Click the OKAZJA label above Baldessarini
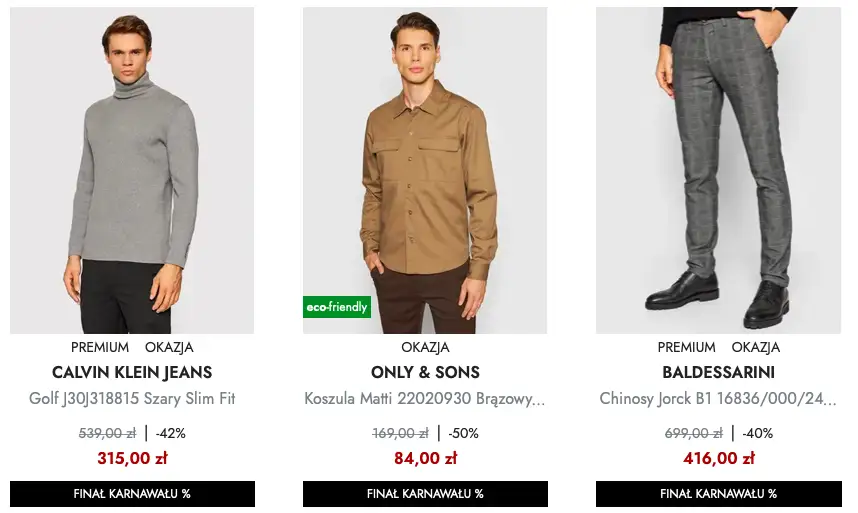The width and height of the screenshot is (858, 513). pyautogui.click(x=755, y=347)
